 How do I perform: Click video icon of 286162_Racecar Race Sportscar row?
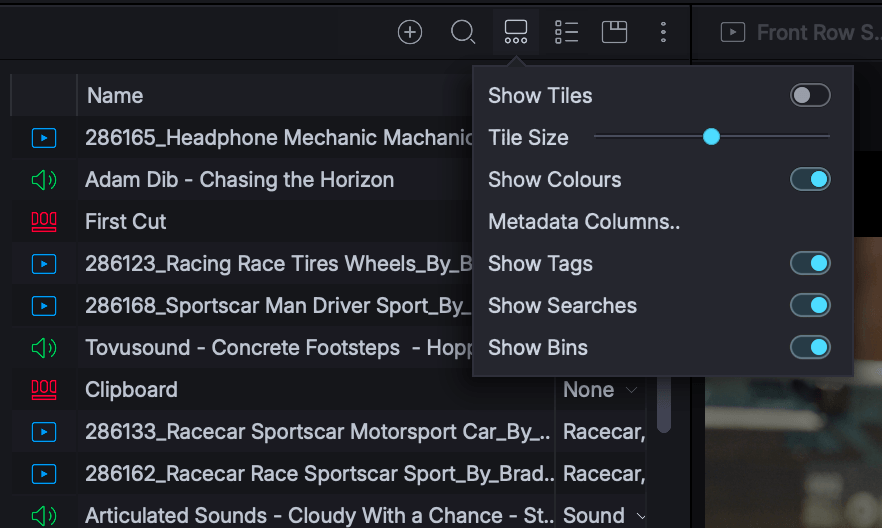44,474
